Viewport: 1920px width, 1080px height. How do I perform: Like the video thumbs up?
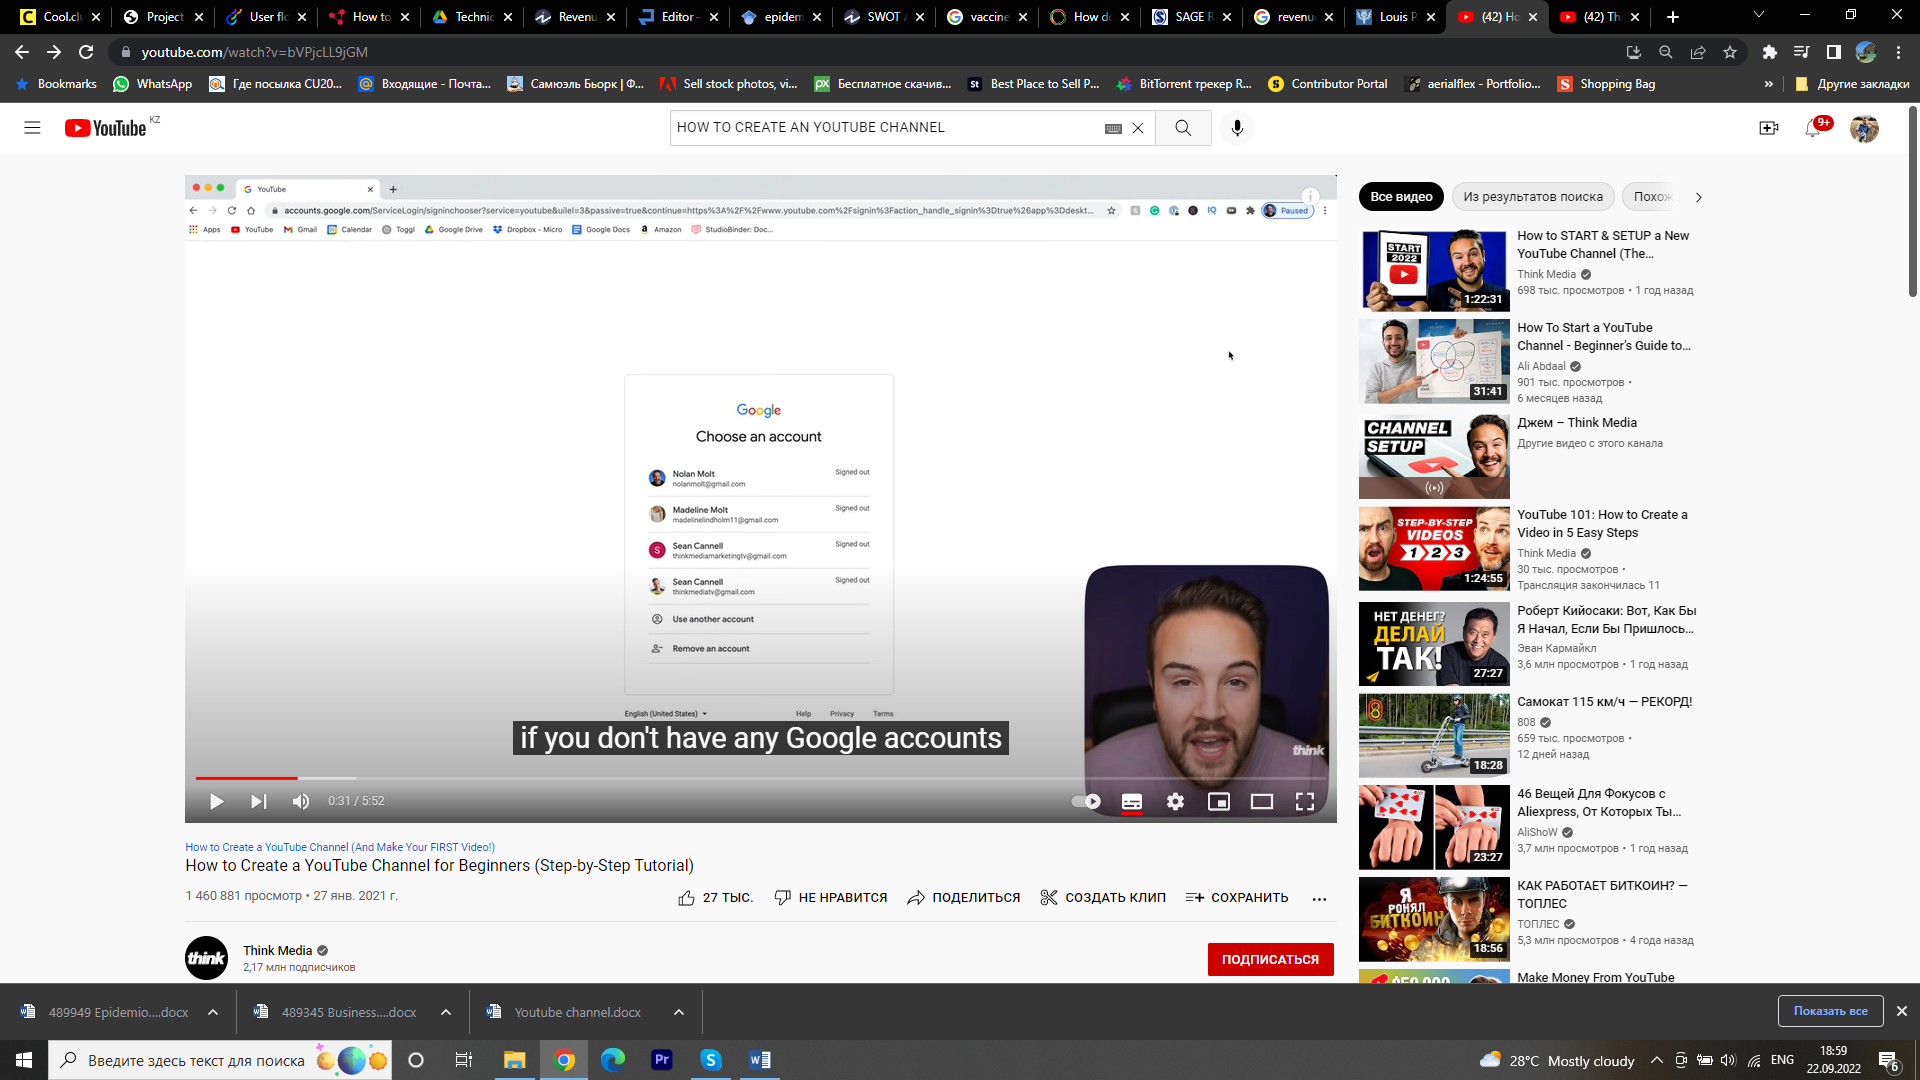click(686, 897)
